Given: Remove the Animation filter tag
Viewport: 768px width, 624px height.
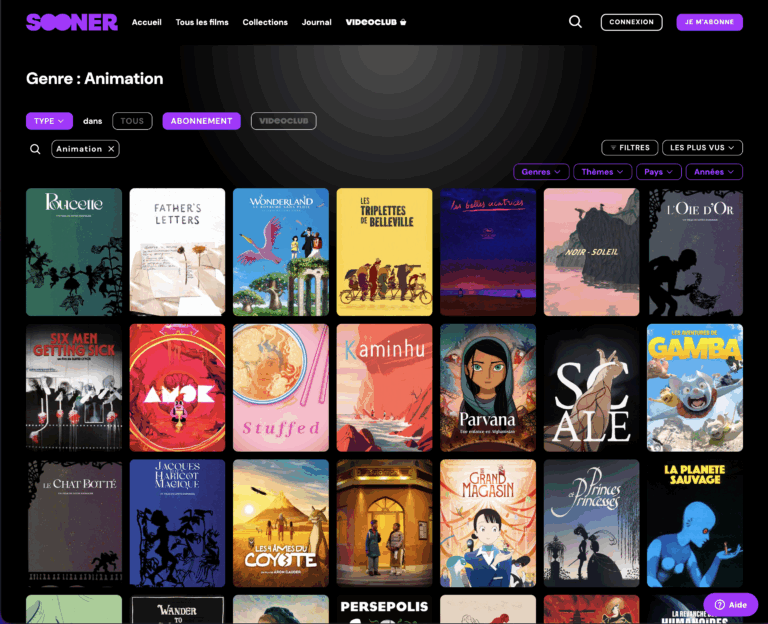Looking at the screenshot, I should [x=111, y=149].
